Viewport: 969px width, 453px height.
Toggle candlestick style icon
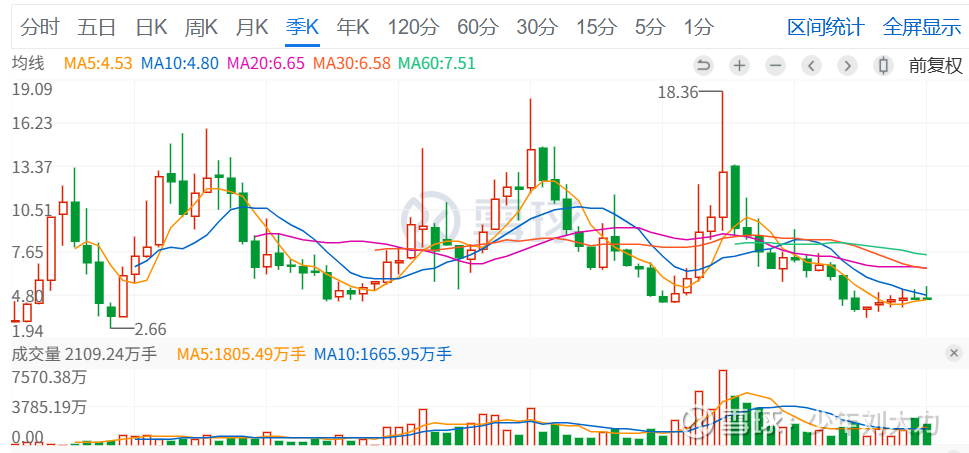click(x=884, y=65)
